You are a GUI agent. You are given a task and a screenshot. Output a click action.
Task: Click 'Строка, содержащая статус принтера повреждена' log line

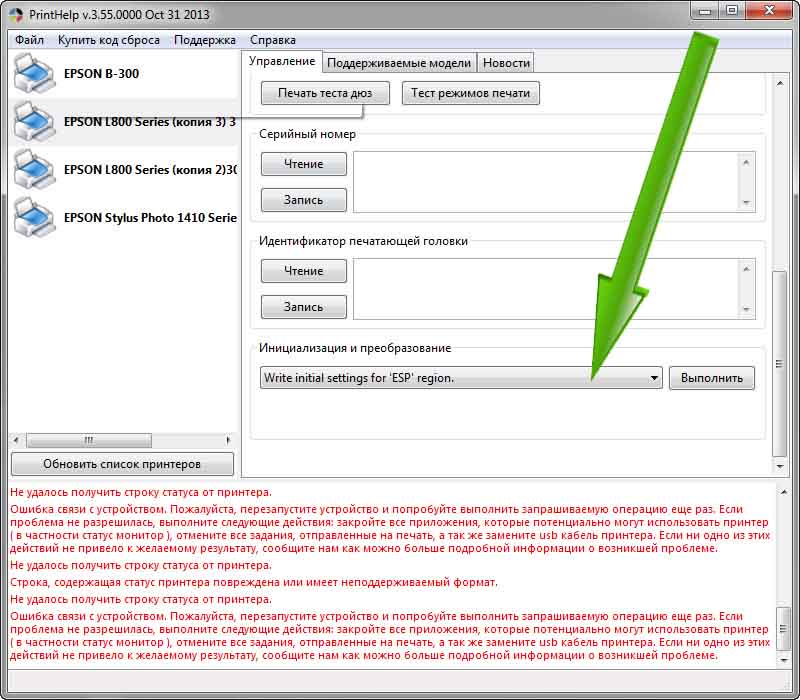pyautogui.click(x=254, y=582)
